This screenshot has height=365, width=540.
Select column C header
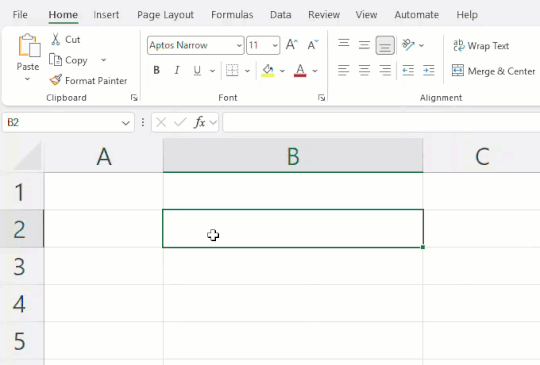click(x=482, y=157)
